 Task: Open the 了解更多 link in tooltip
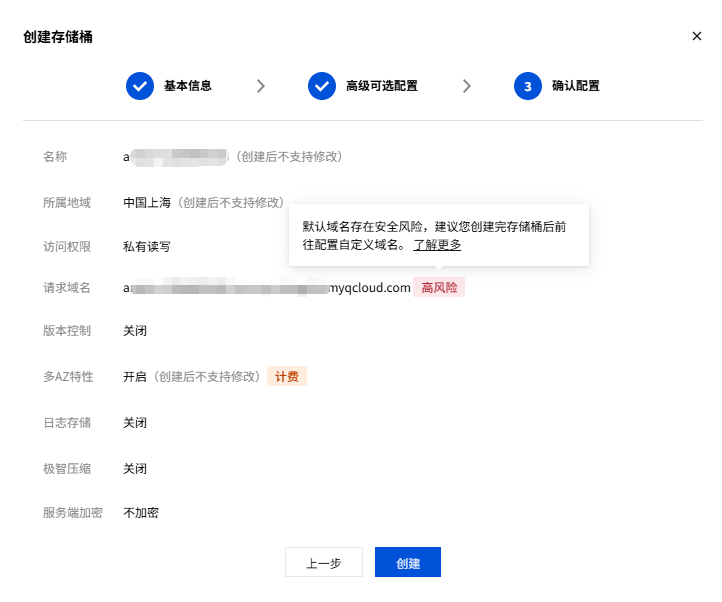(437, 244)
